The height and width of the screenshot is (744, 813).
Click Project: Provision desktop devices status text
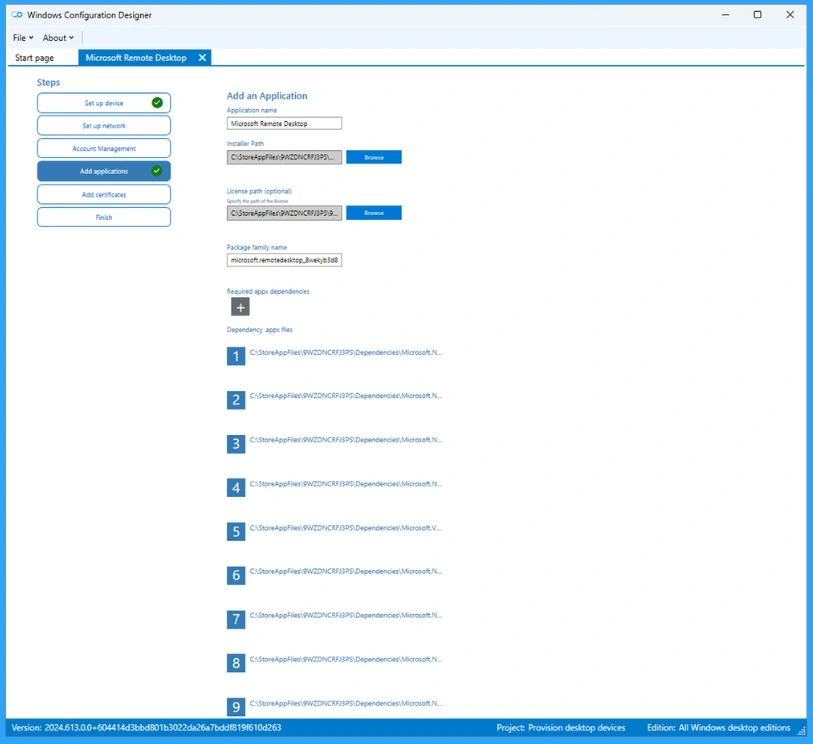(560, 727)
